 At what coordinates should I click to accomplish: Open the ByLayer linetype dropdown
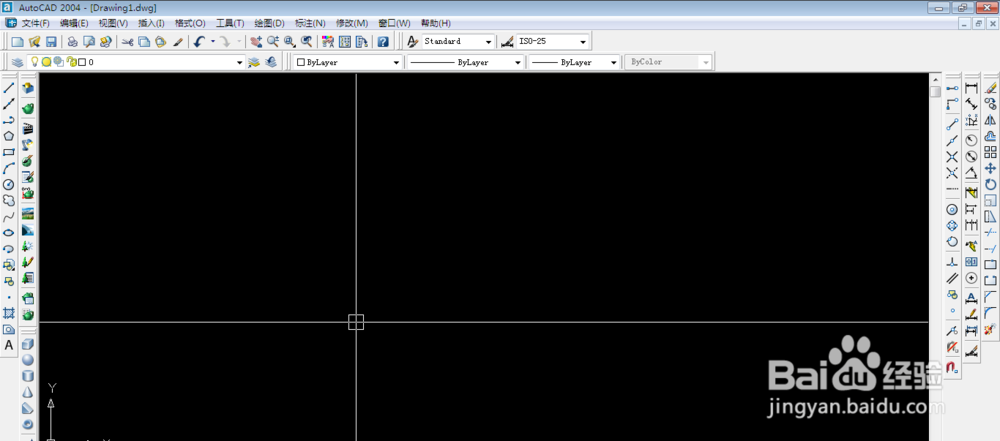click(x=518, y=63)
